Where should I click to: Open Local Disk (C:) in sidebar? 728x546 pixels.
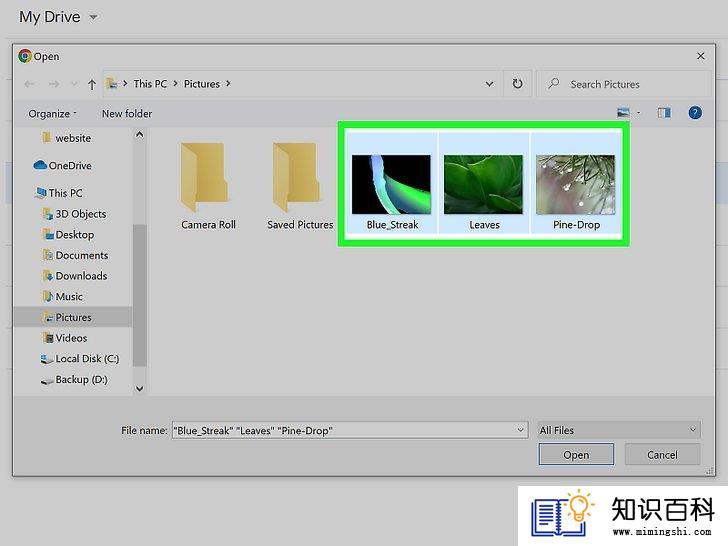tap(80, 359)
